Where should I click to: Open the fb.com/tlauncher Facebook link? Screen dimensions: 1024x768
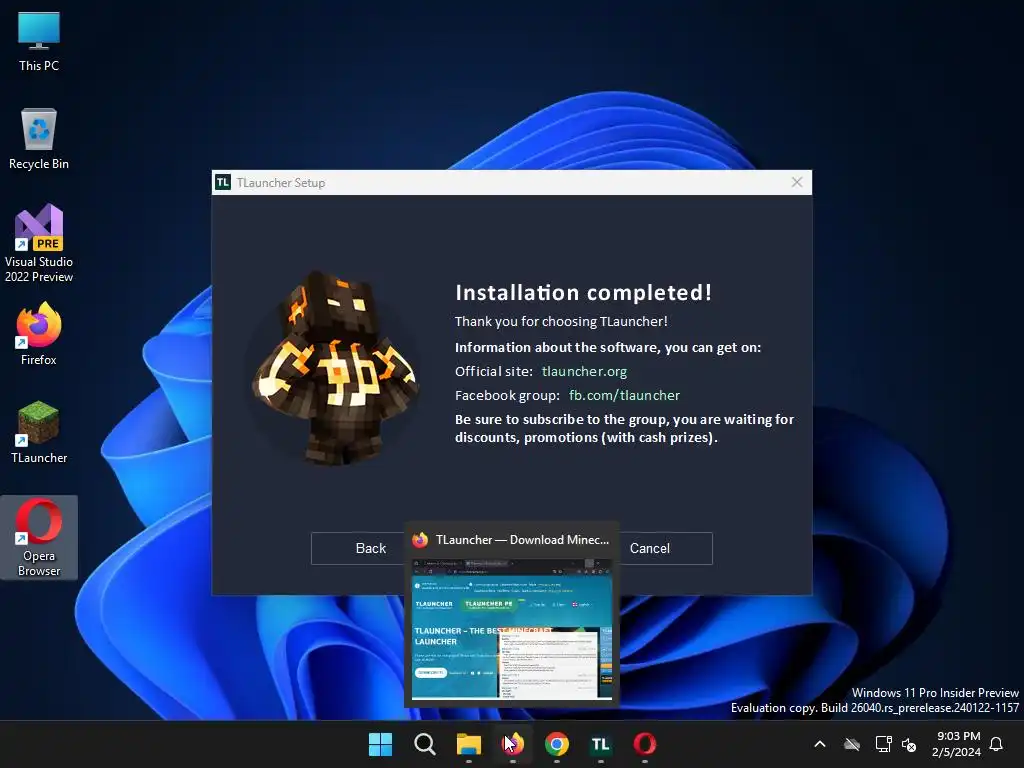[624, 395]
